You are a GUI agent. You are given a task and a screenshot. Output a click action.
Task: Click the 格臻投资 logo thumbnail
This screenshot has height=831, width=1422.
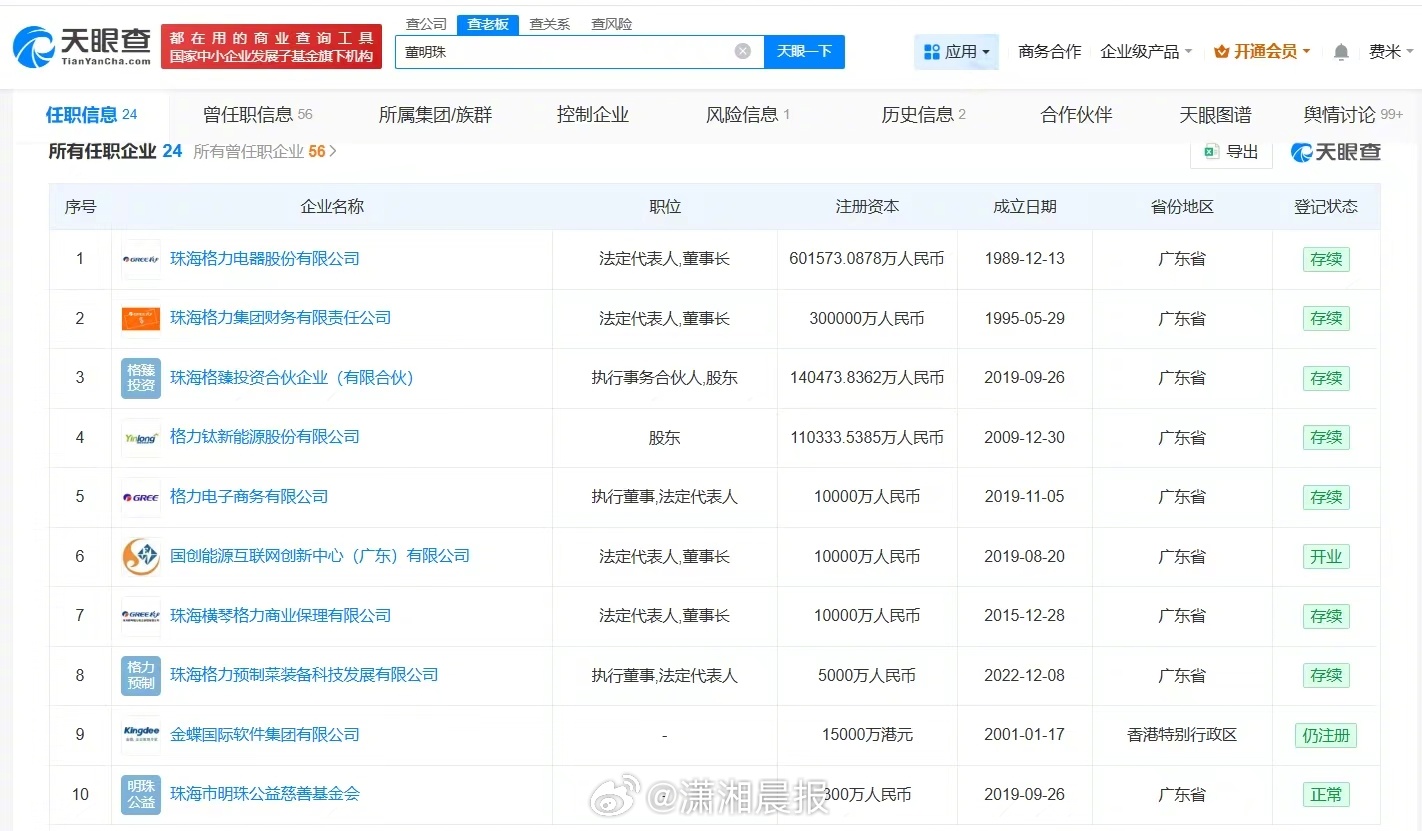click(140, 378)
